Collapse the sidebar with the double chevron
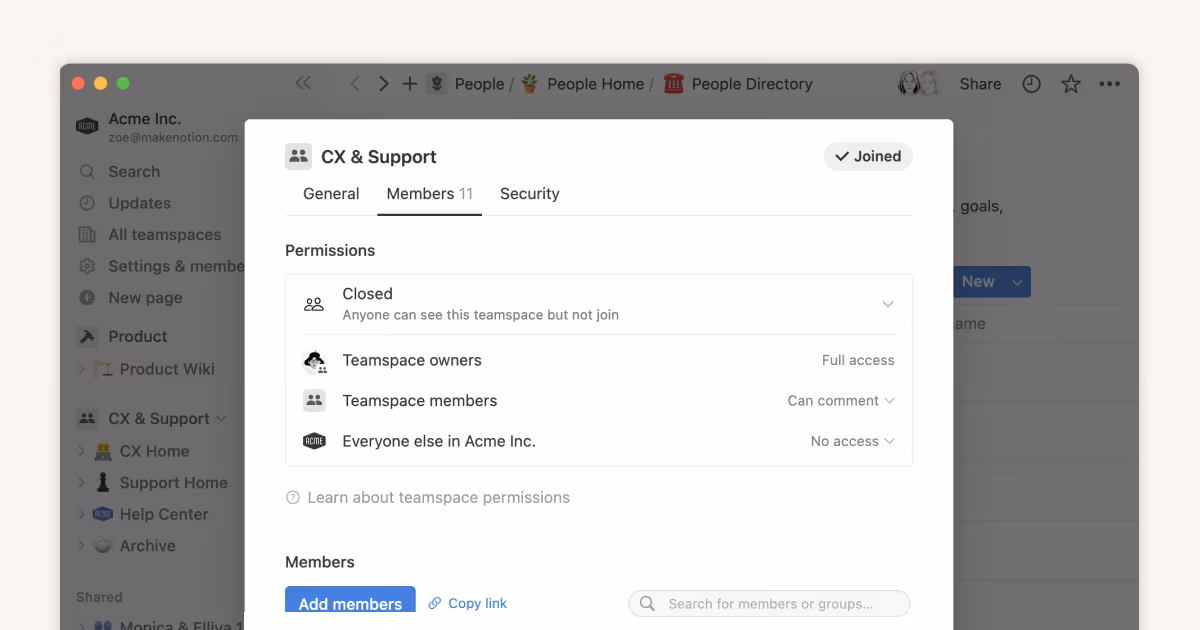The width and height of the screenshot is (1200, 630). (303, 84)
